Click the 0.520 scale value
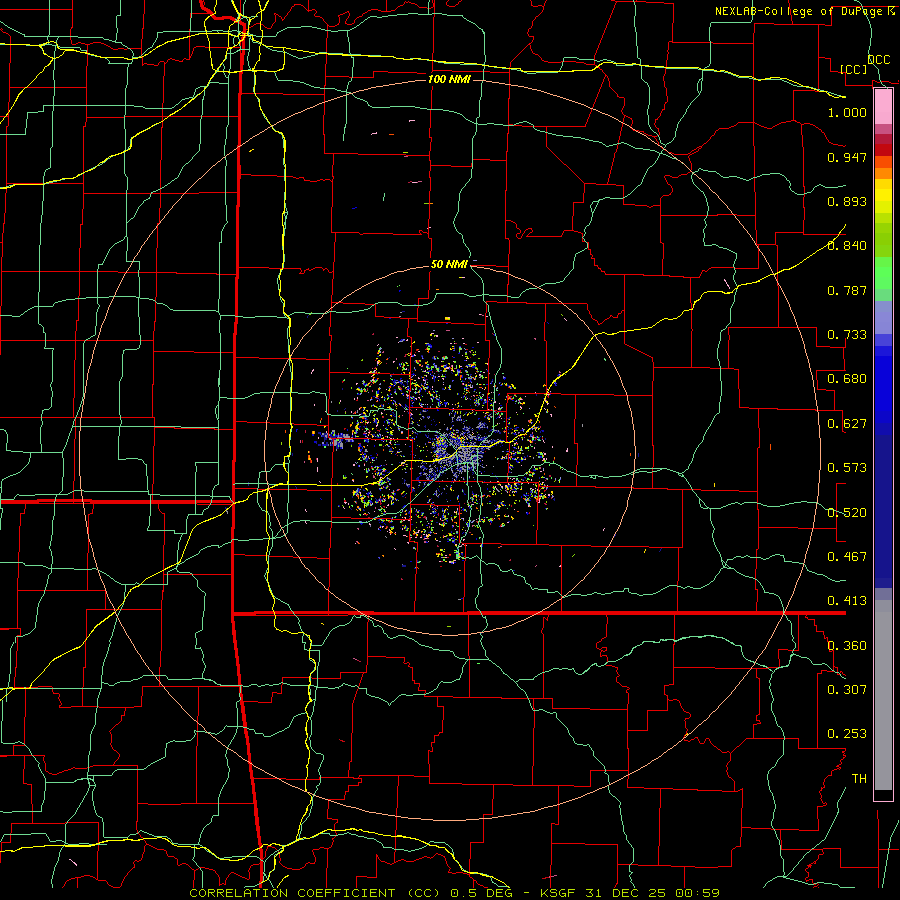Viewport: 900px width, 900px height. tap(847, 513)
